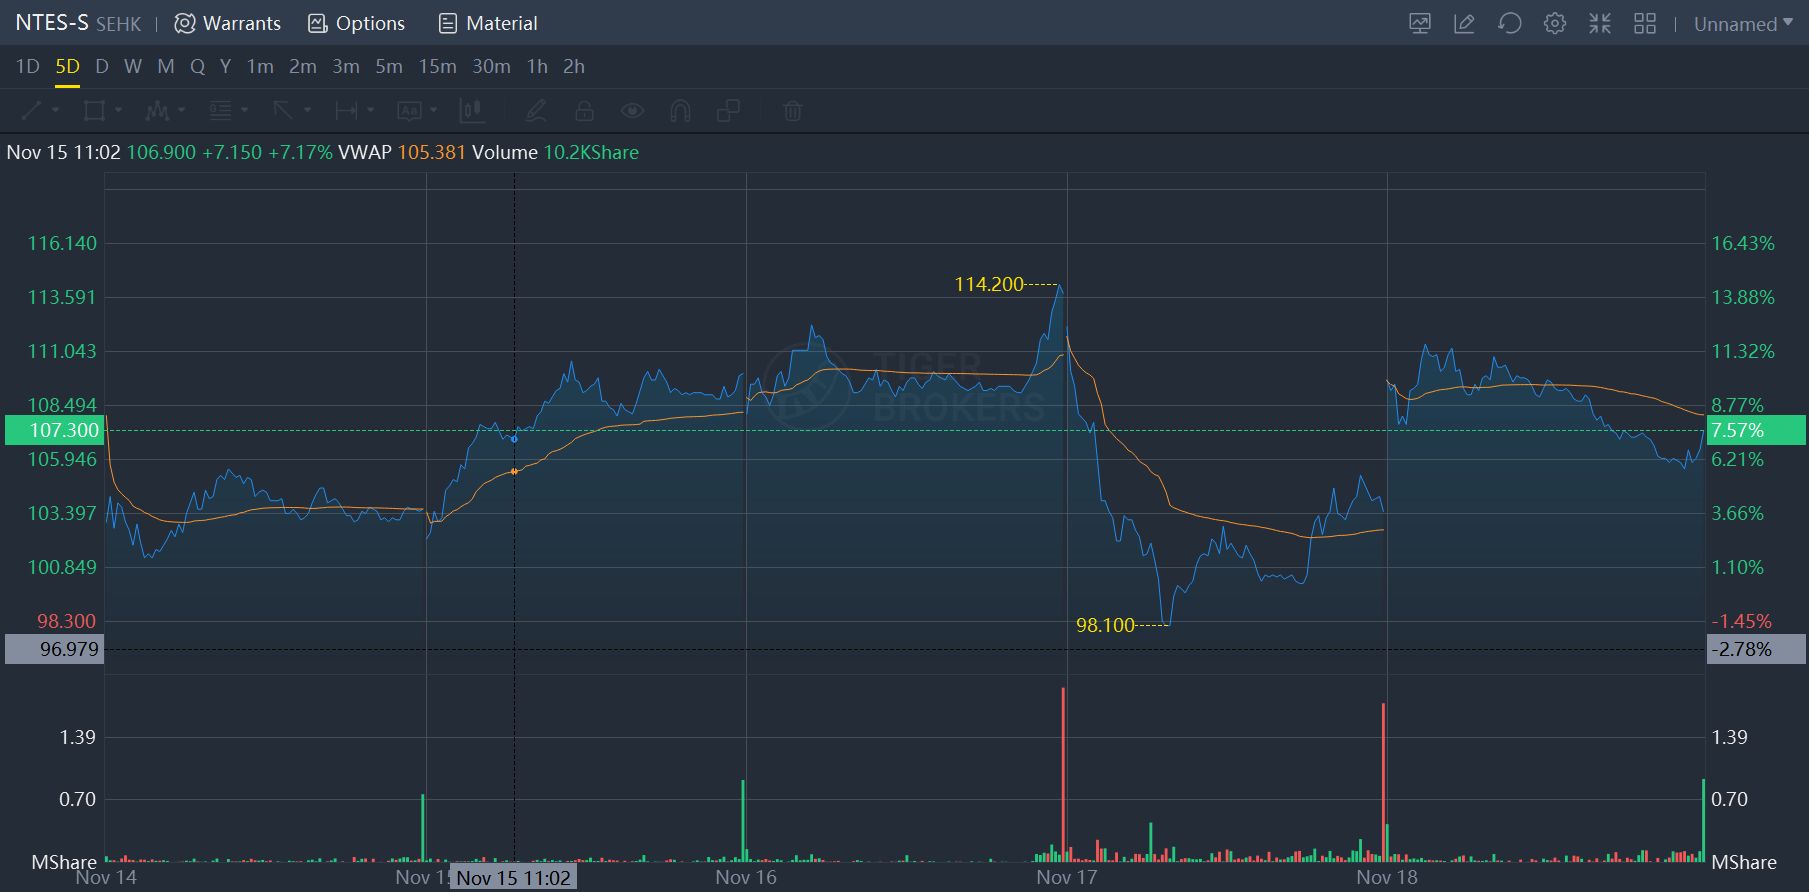Expand the Fibonacci tool dropdown arrow
This screenshot has height=892, width=1809.
[244, 110]
